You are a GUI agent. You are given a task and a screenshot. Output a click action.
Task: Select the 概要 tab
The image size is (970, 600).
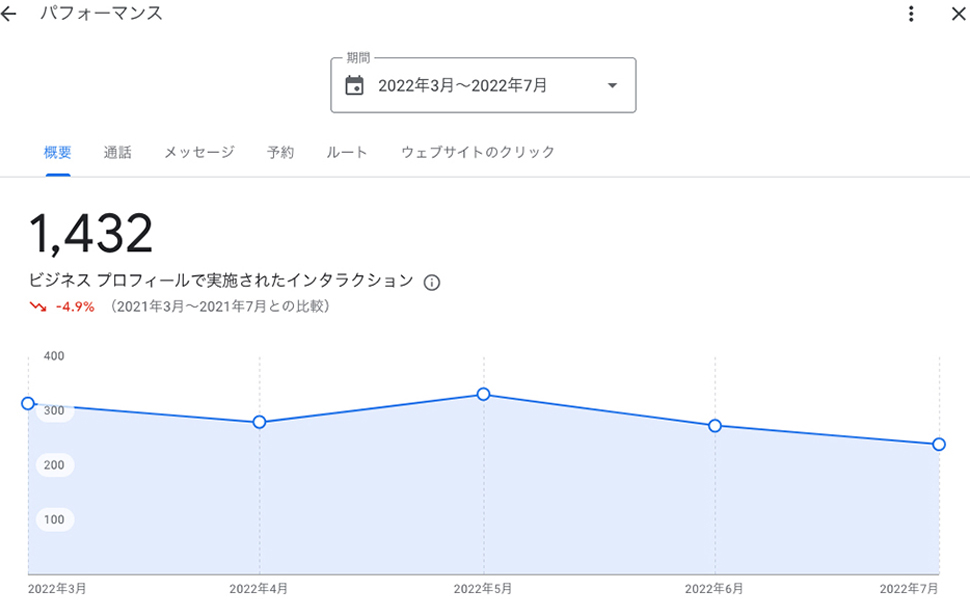58,153
